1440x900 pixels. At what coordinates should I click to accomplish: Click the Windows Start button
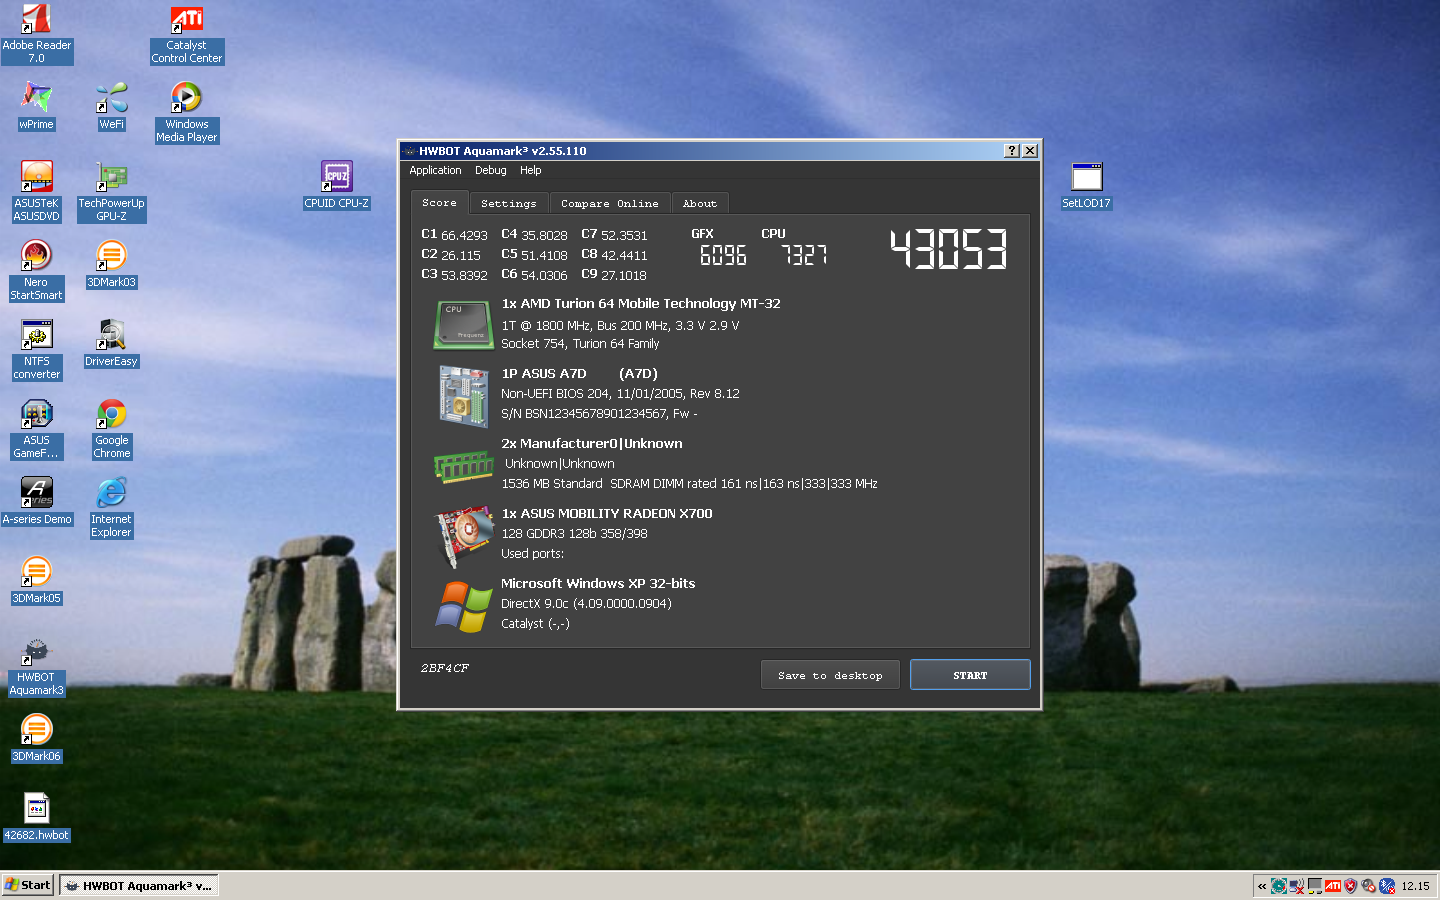click(28, 885)
